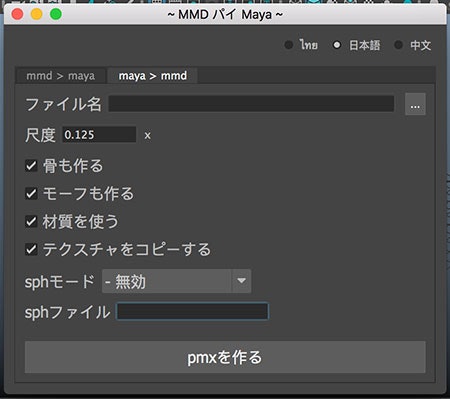450x399 pixels.
Task: Click the 尺度 scale field showing 0.125
Action: coord(99,134)
